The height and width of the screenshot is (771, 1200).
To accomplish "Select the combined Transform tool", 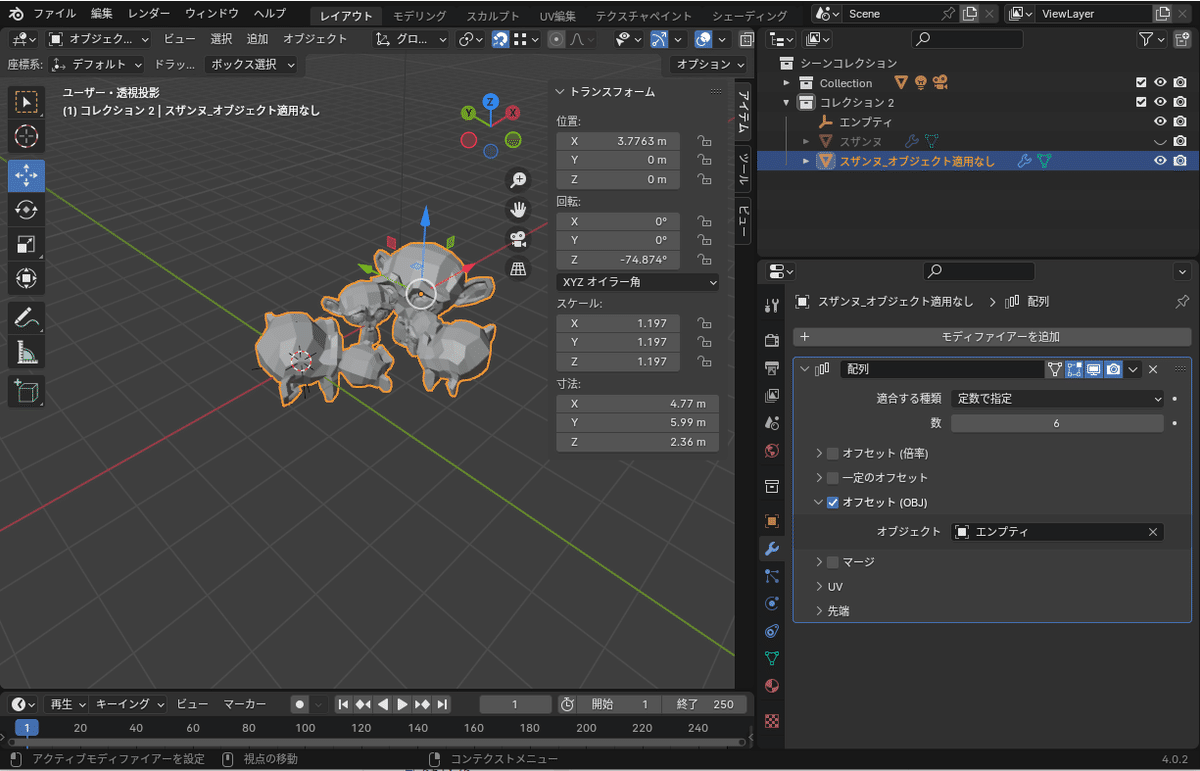I will click(x=26, y=279).
